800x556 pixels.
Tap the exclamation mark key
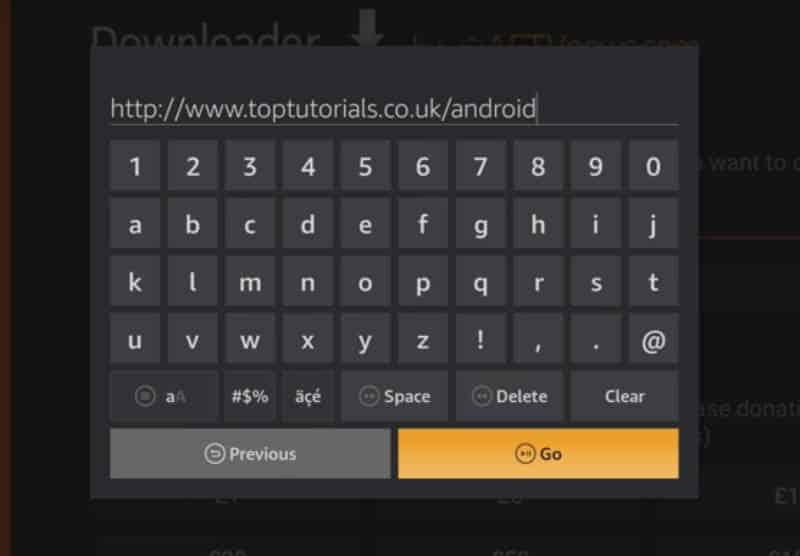point(481,340)
